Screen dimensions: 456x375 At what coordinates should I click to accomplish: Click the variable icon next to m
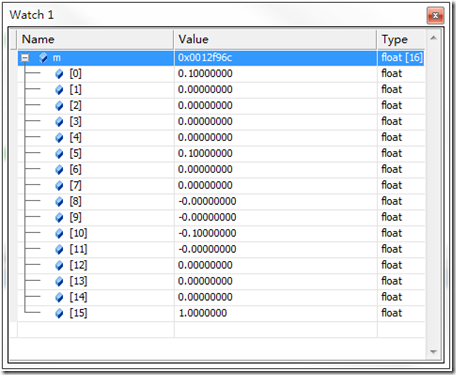click(43, 58)
